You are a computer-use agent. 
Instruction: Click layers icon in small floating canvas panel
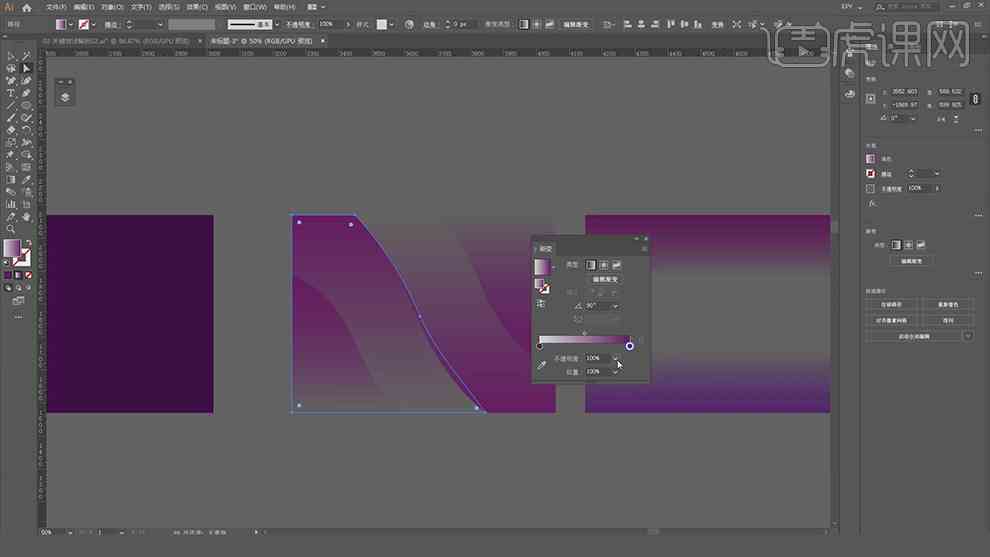(65, 97)
